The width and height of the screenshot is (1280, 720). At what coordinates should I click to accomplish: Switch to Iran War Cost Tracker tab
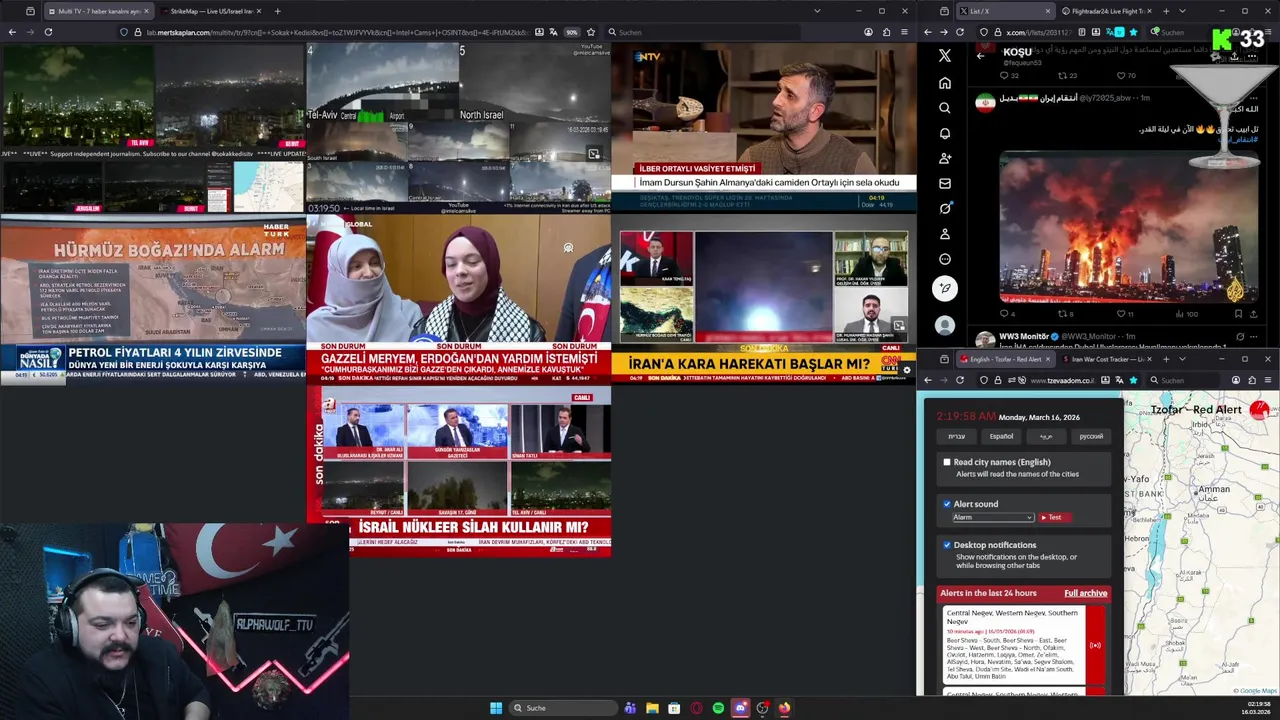pyautogui.click(x=1108, y=359)
